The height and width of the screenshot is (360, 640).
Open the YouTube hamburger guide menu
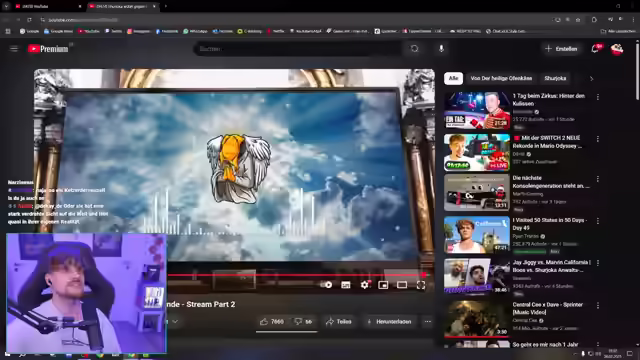click(14, 49)
